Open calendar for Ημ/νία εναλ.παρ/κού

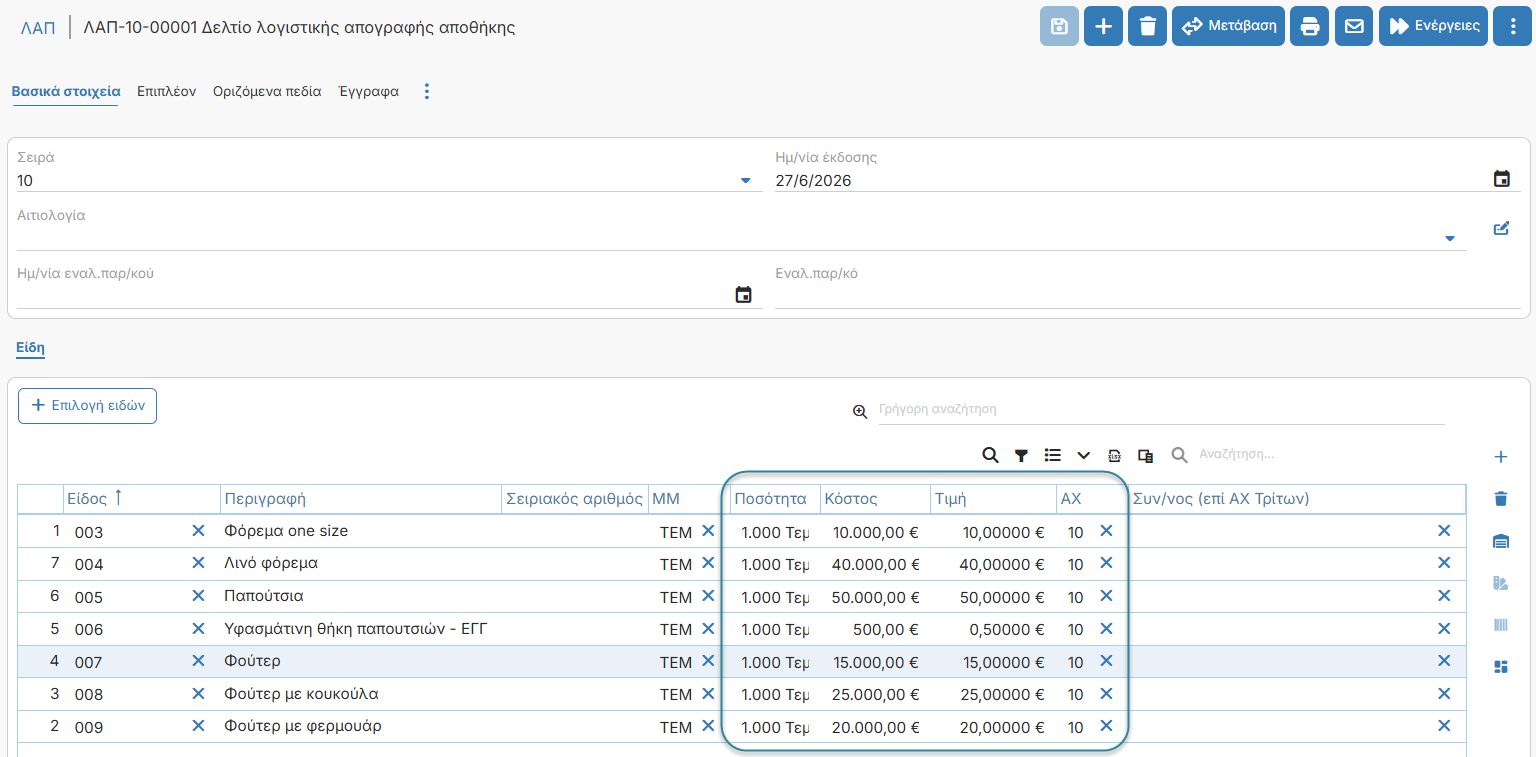(x=743, y=295)
